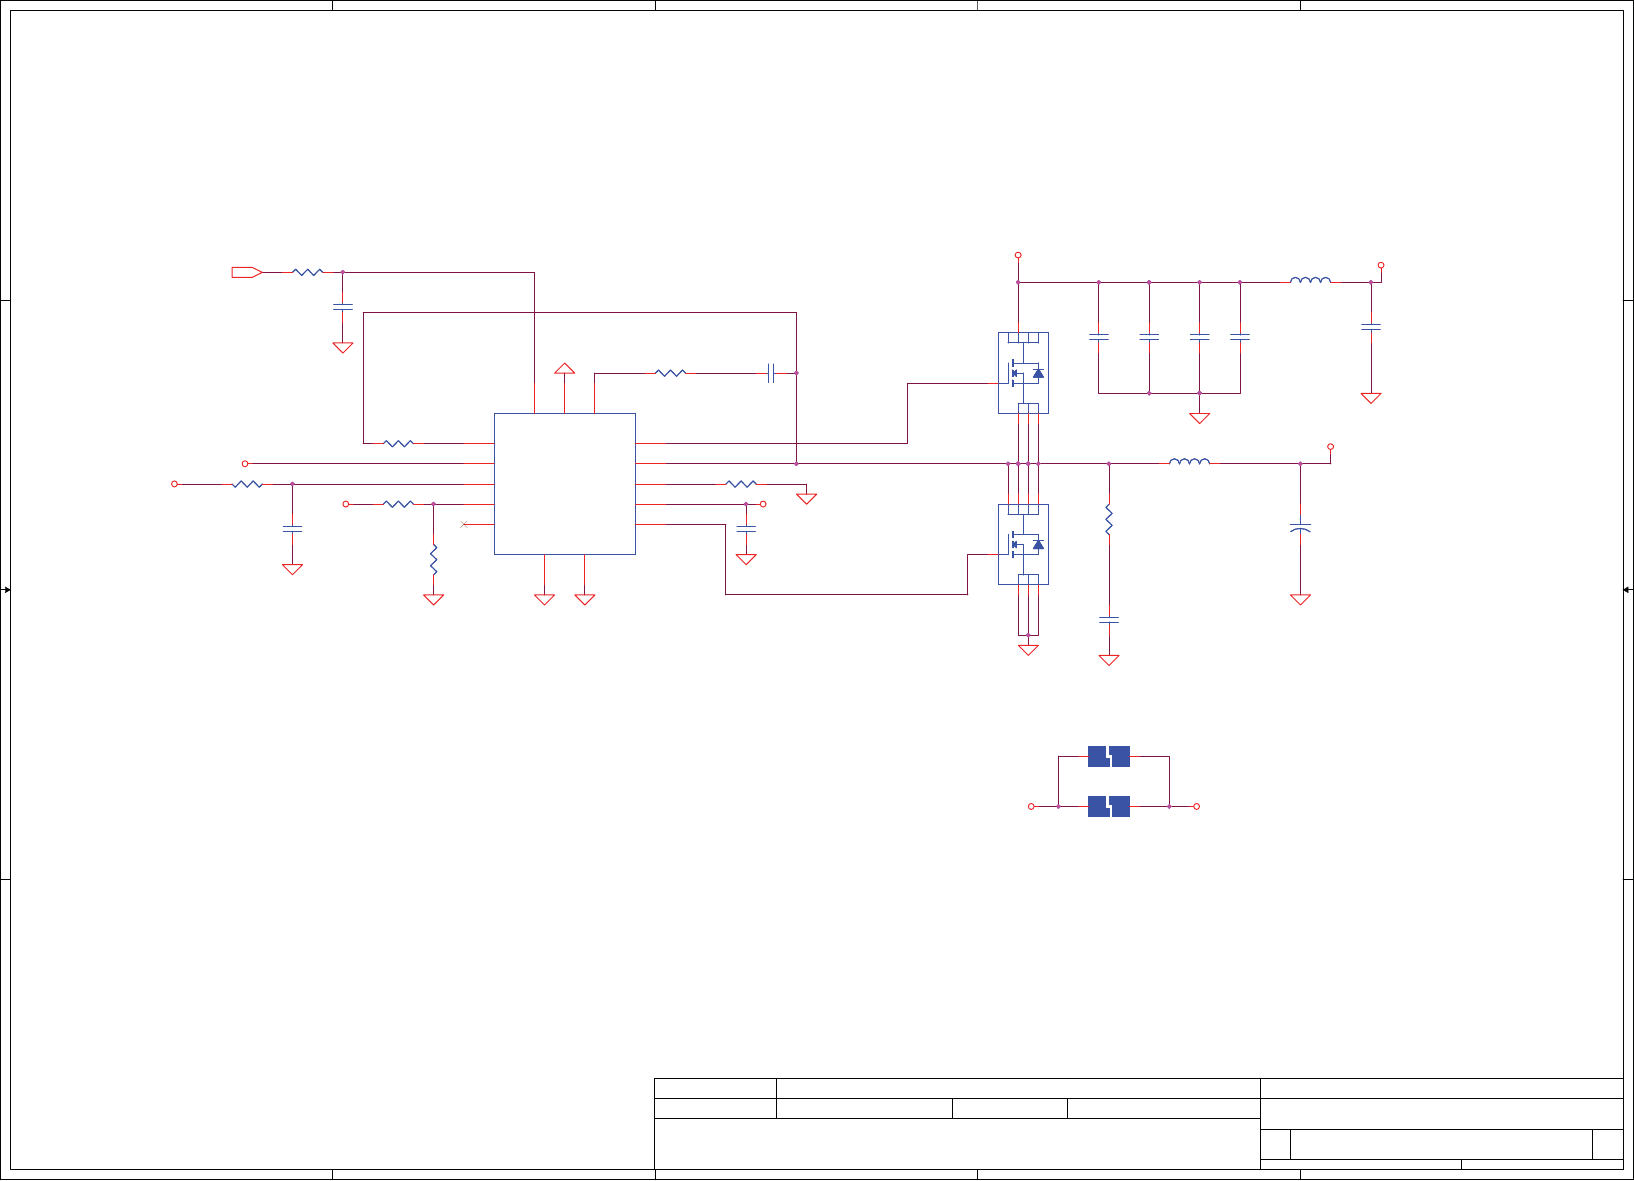This screenshot has width=1634, height=1181.
Task: Click the vertical snubber resistor beside the MOSFETs
Action: (x=1109, y=520)
